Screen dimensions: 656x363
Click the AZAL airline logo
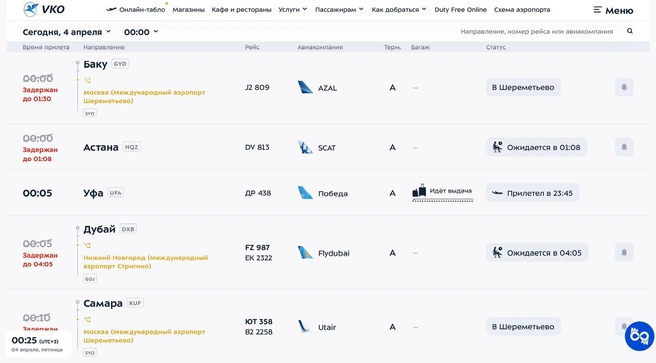click(x=305, y=87)
